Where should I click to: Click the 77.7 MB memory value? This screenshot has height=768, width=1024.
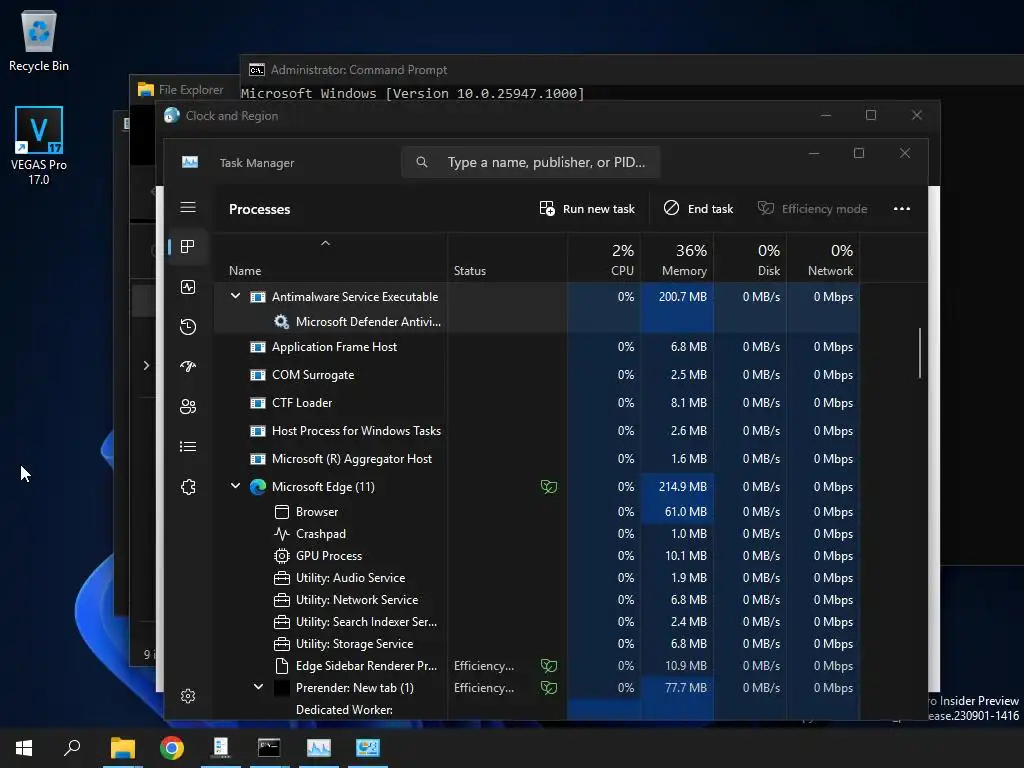pyautogui.click(x=686, y=688)
